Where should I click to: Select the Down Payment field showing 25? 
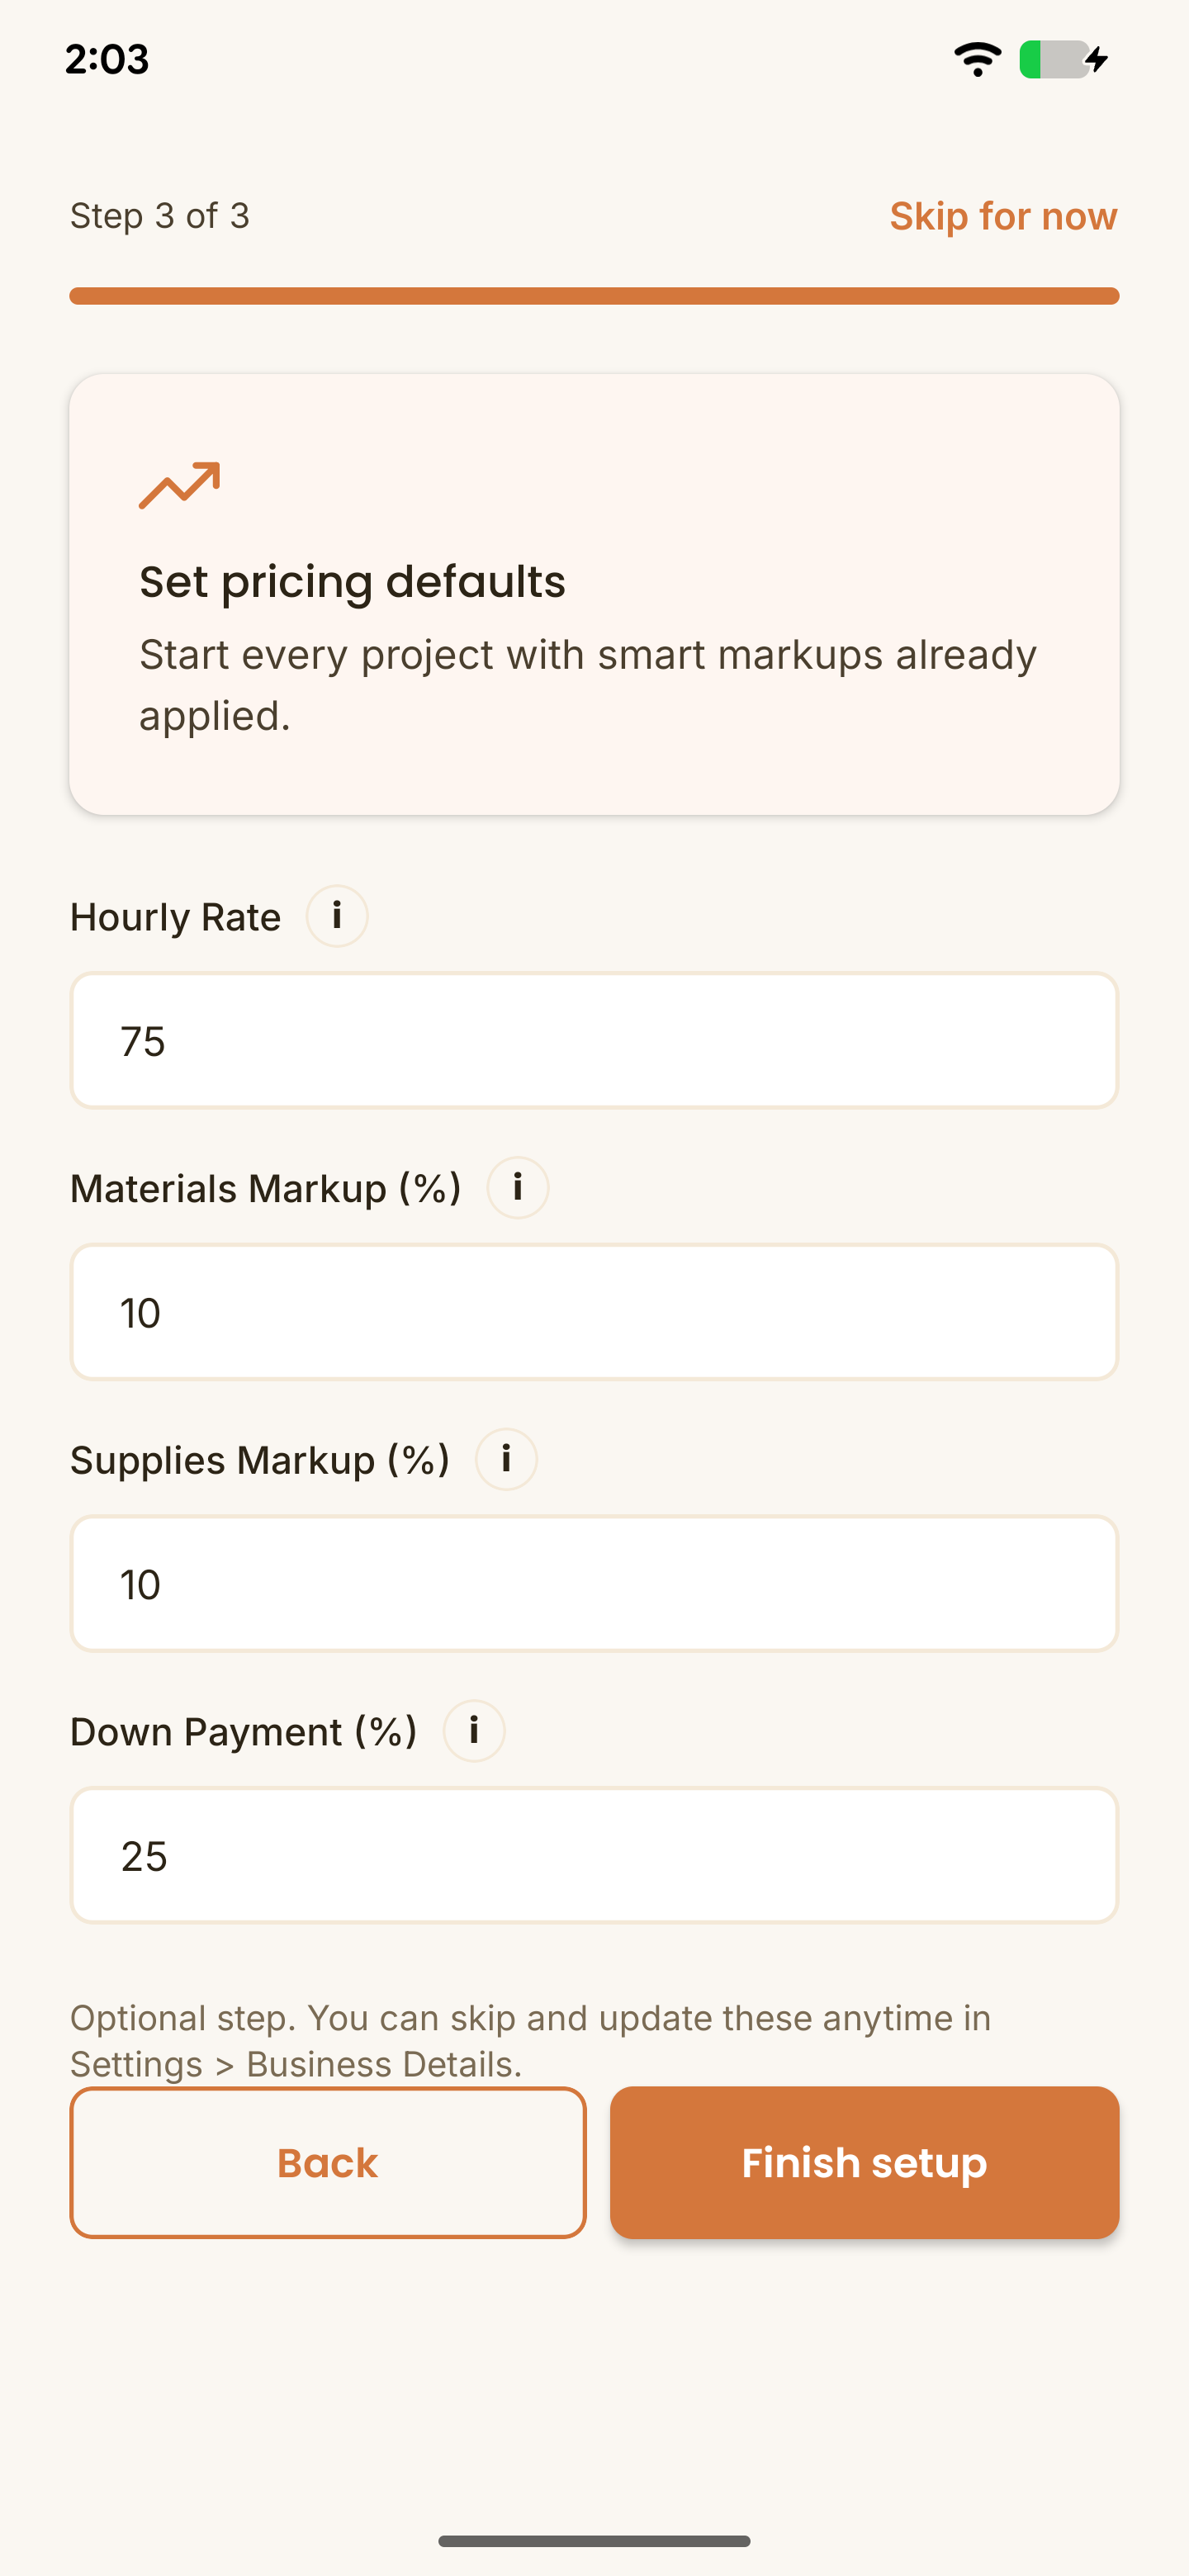click(x=594, y=1856)
